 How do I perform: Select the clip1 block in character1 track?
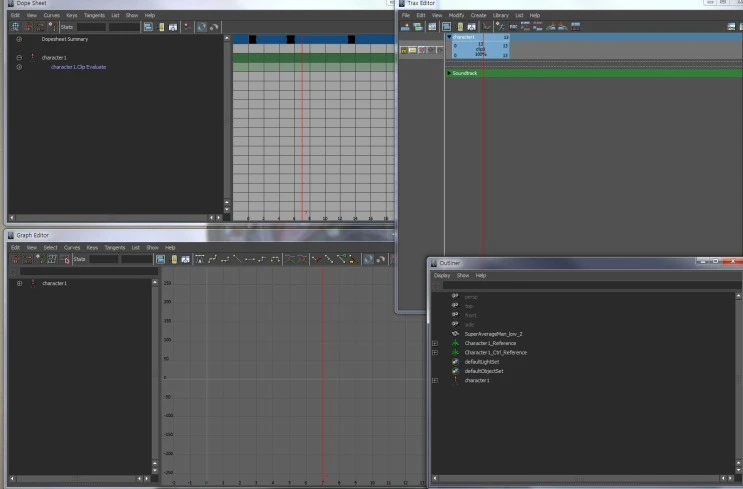coord(480,49)
